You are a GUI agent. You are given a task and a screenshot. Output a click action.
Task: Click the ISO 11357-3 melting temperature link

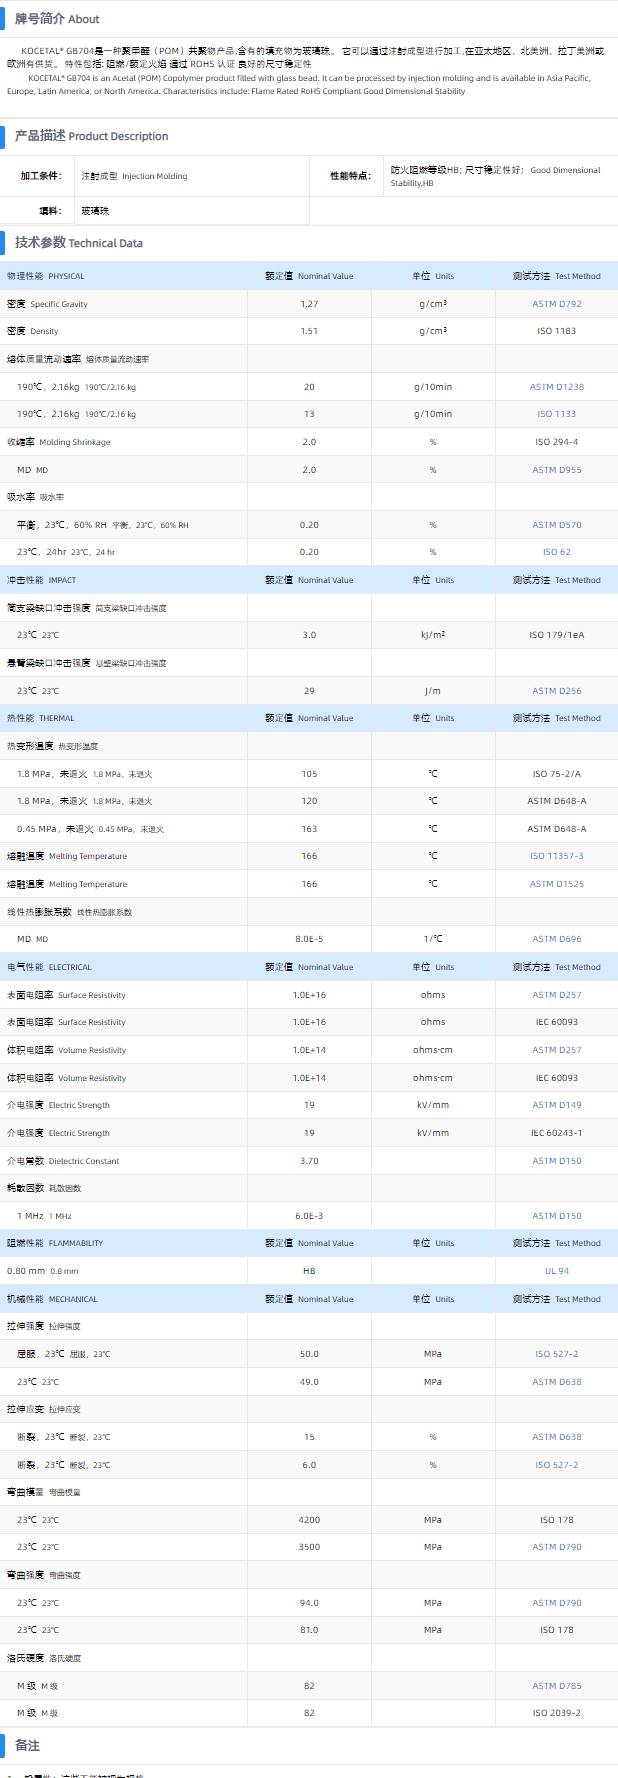[556, 856]
